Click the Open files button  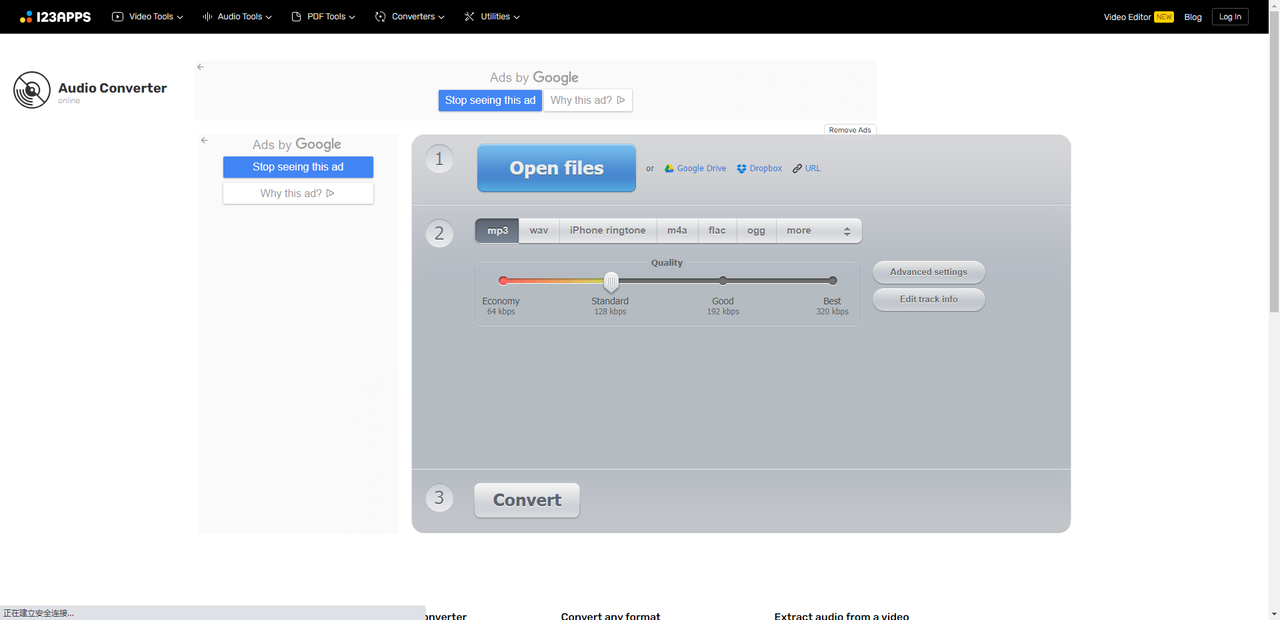[x=556, y=168]
